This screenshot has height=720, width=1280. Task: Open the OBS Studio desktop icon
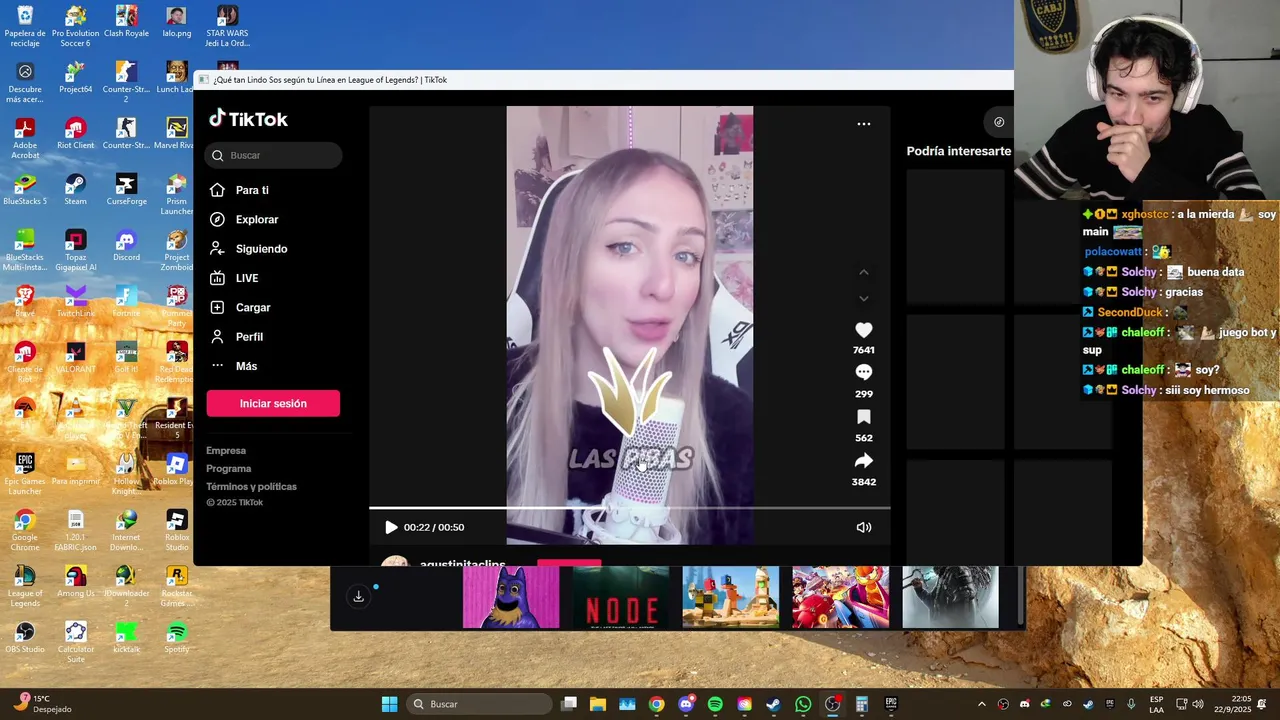(25, 638)
